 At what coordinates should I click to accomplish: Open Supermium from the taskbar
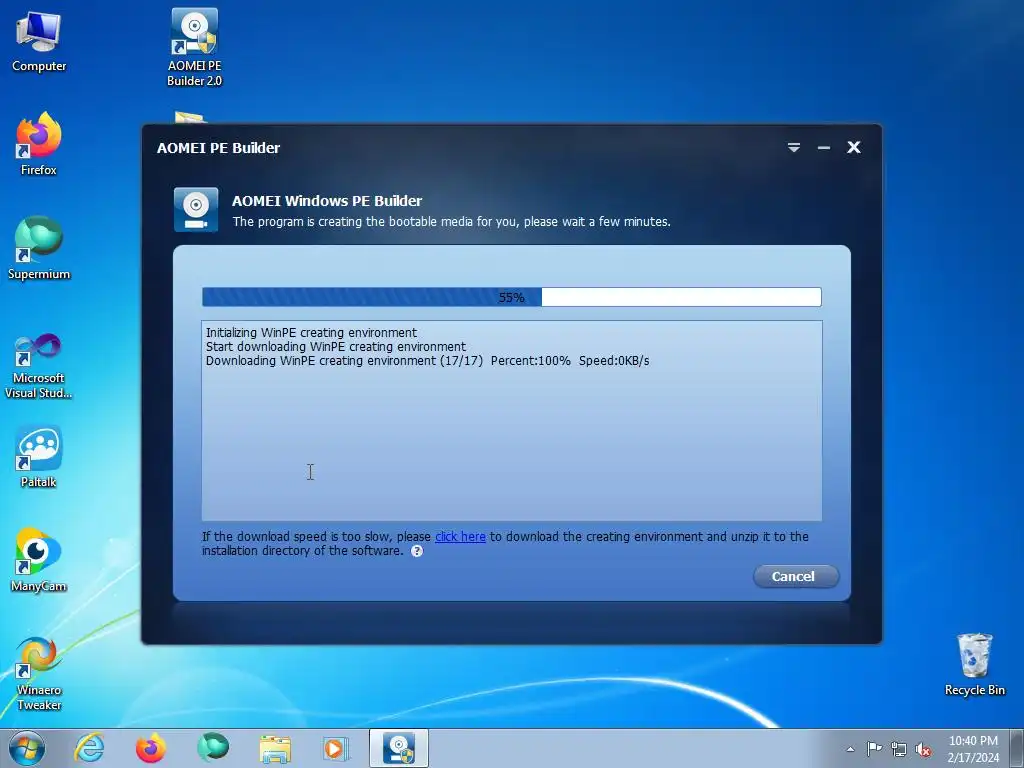[212, 748]
